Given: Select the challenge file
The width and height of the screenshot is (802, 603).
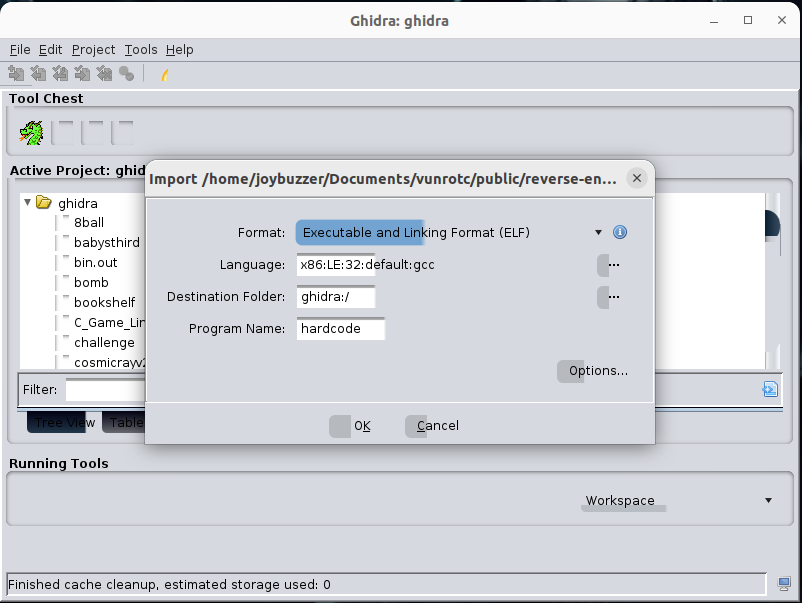Looking at the screenshot, I should point(104,343).
